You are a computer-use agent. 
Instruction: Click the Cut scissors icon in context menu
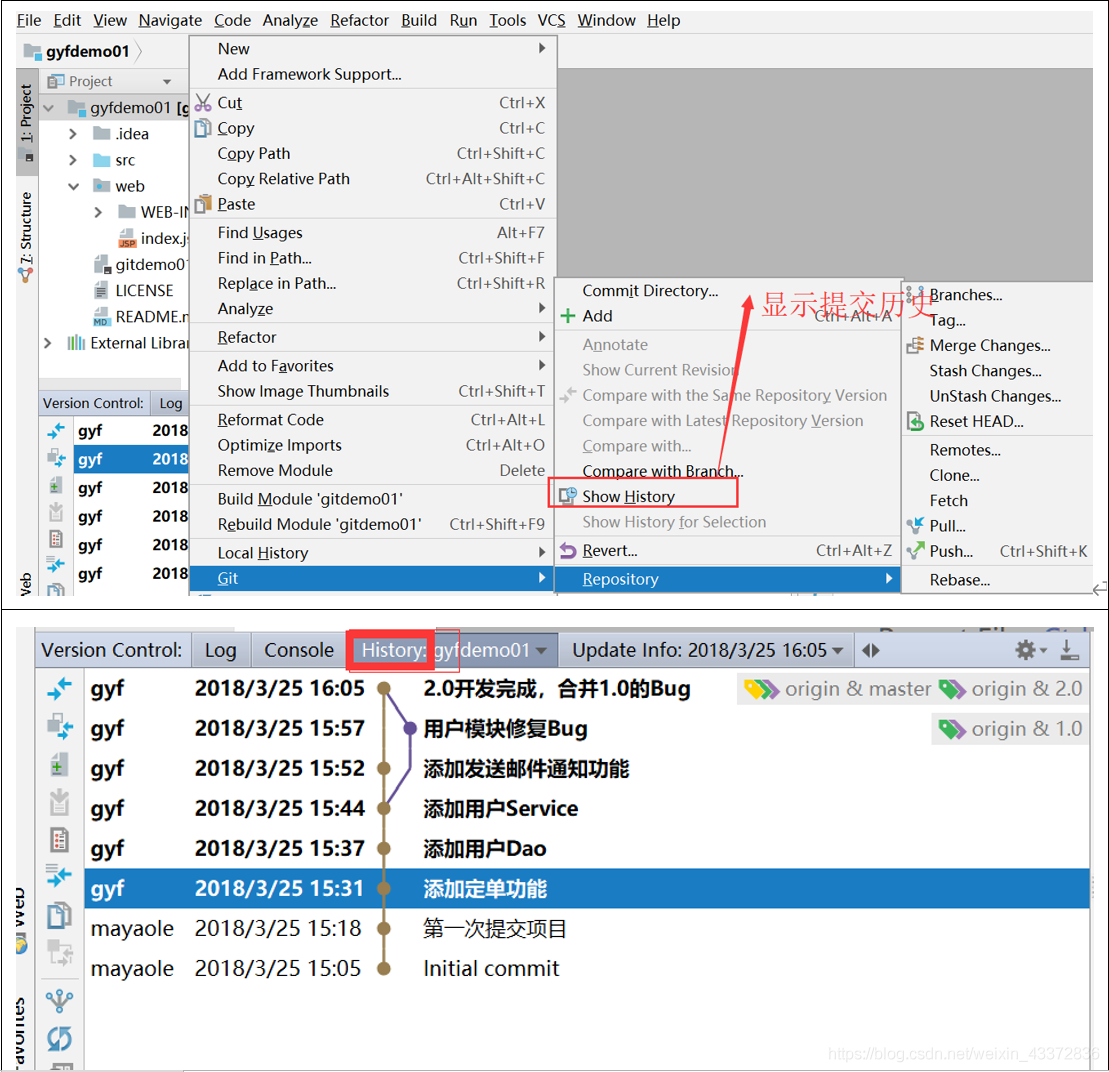pyautogui.click(x=203, y=103)
